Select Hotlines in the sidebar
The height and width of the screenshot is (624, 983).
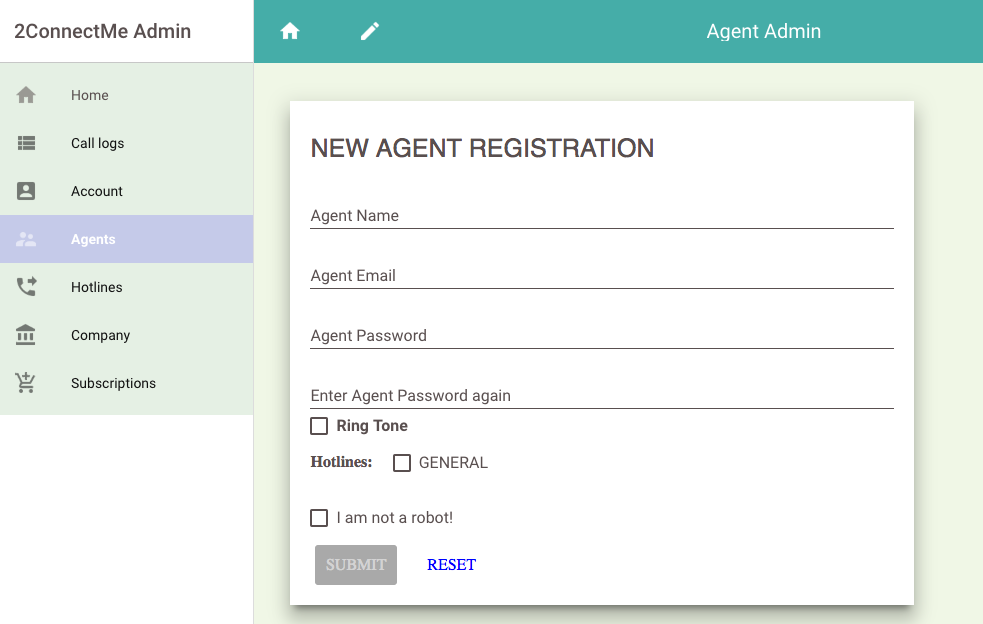pyautogui.click(x=97, y=287)
